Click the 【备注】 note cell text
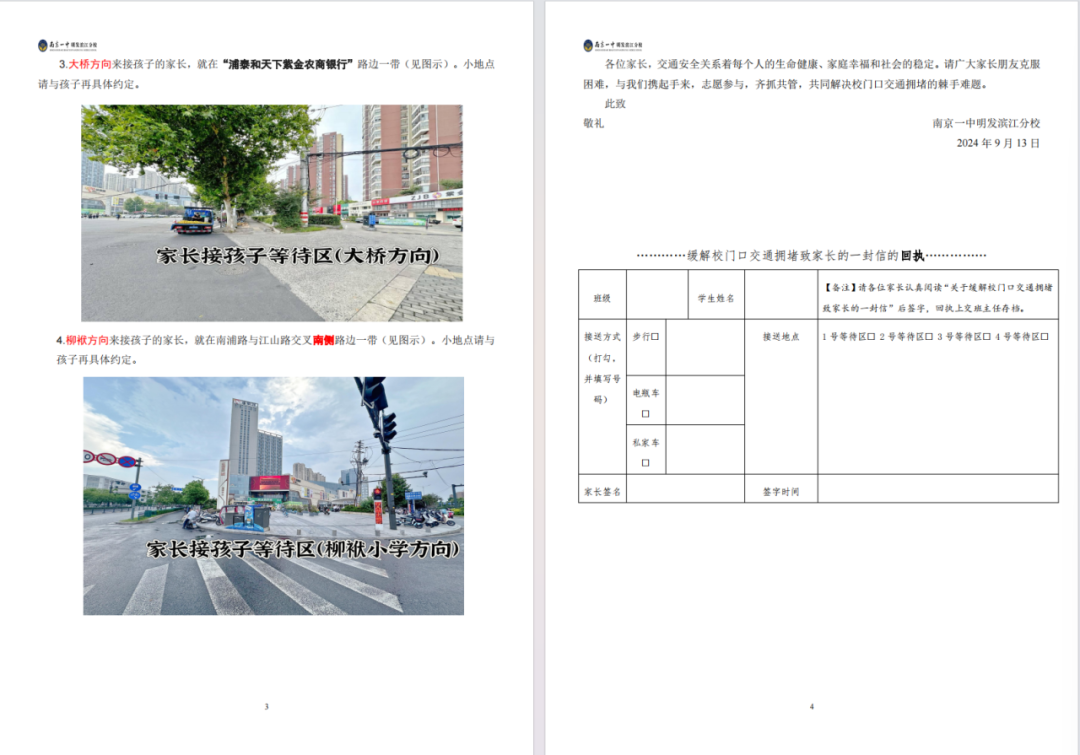 pos(938,298)
